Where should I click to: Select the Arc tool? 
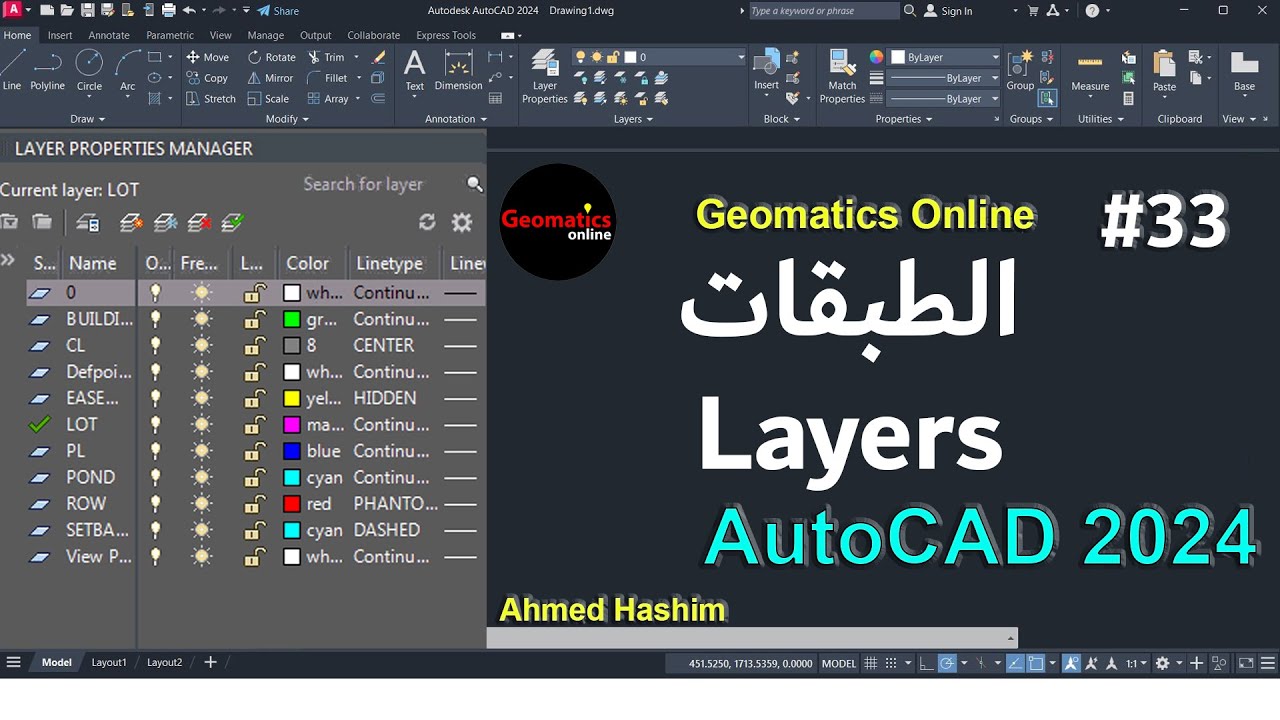click(x=128, y=70)
